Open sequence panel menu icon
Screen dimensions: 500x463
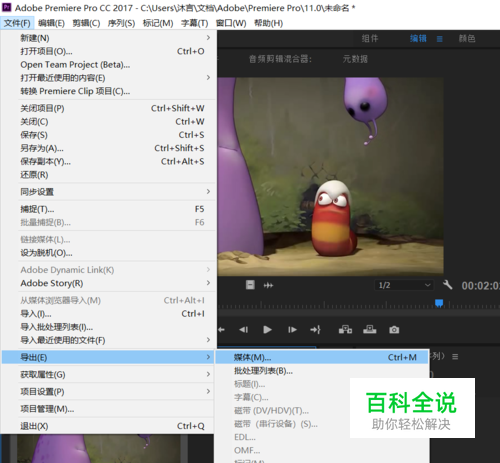pyautogui.click(x=455, y=357)
